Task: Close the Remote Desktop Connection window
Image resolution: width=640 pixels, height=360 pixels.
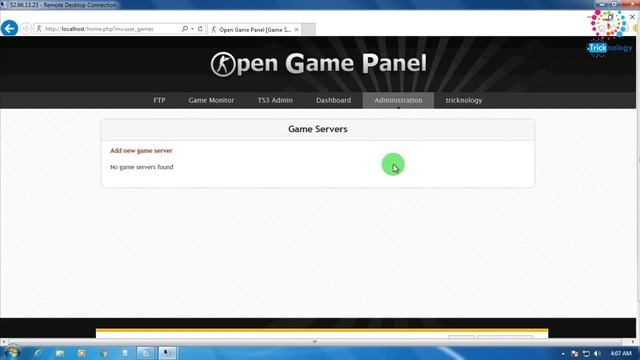Action: [632, 4]
